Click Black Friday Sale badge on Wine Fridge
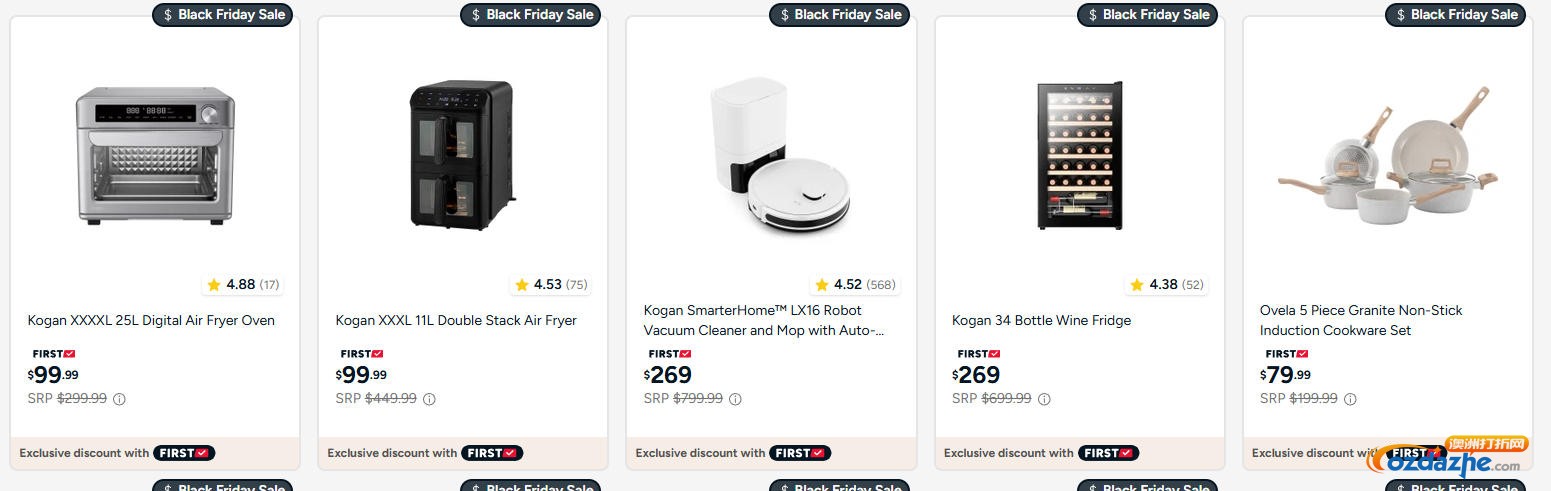 (1146, 15)
